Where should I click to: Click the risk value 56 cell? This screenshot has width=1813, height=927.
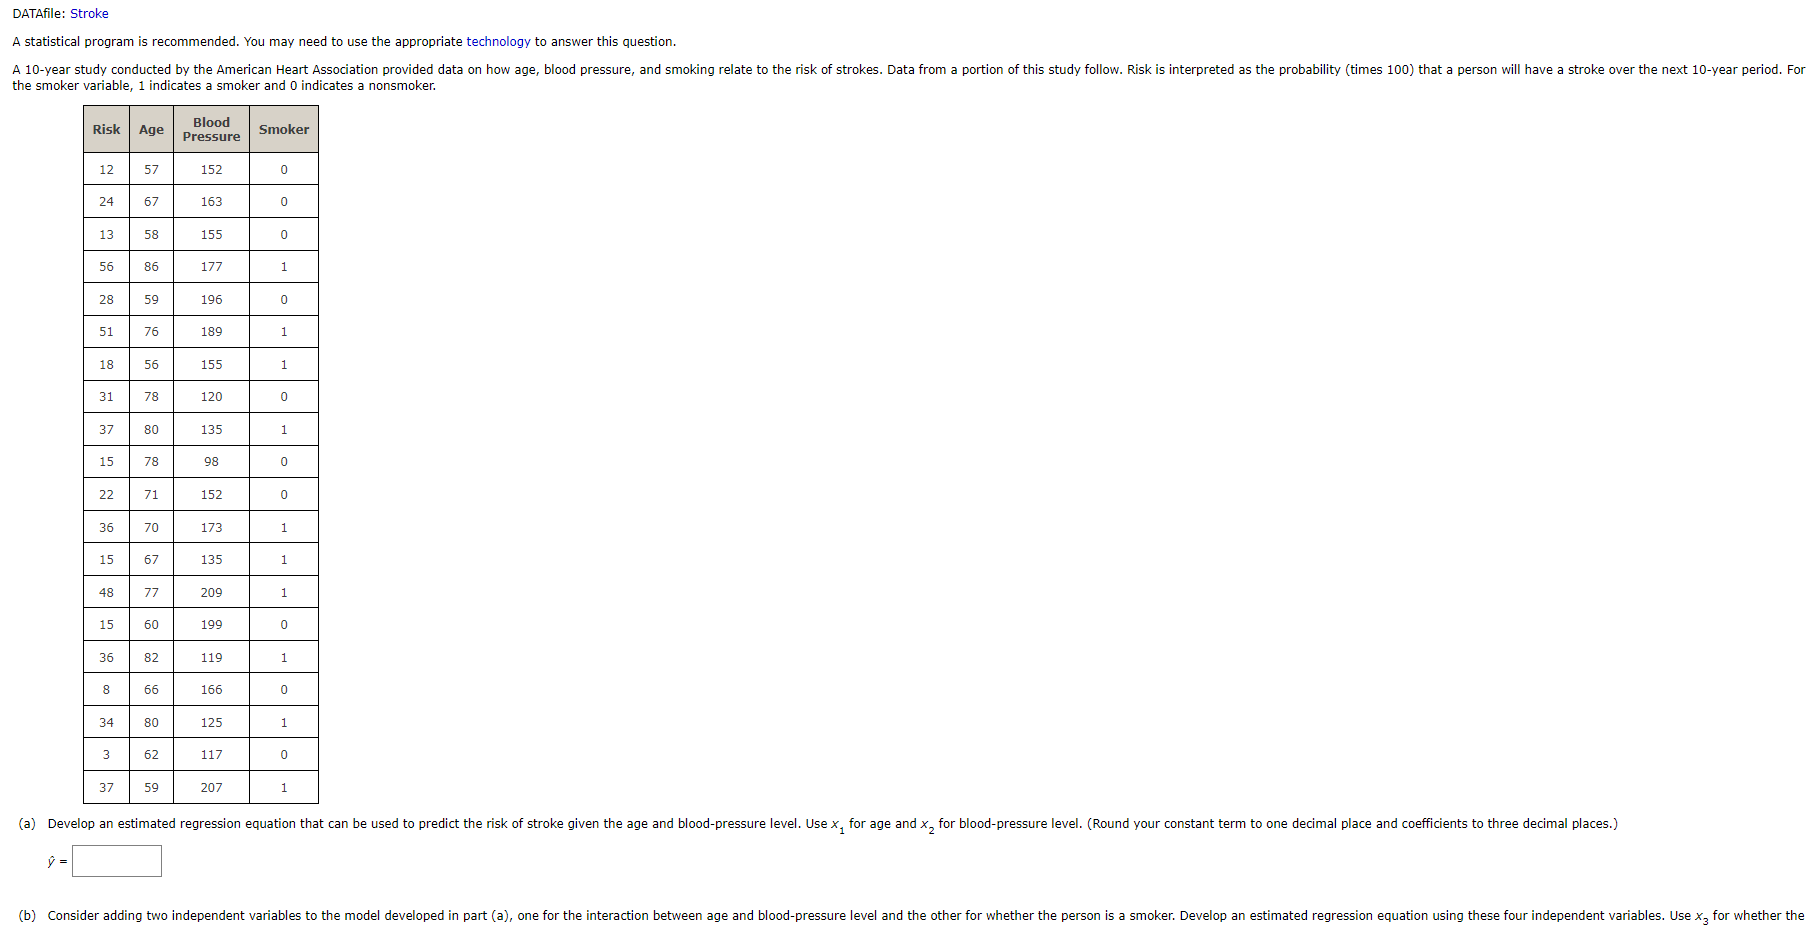(x=106, y=267)
